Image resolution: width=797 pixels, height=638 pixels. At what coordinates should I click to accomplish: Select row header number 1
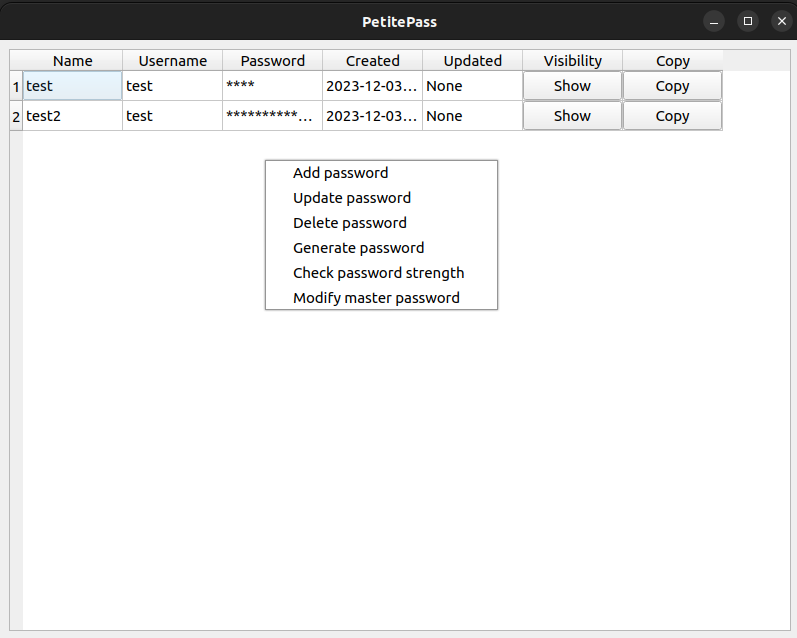16,86
